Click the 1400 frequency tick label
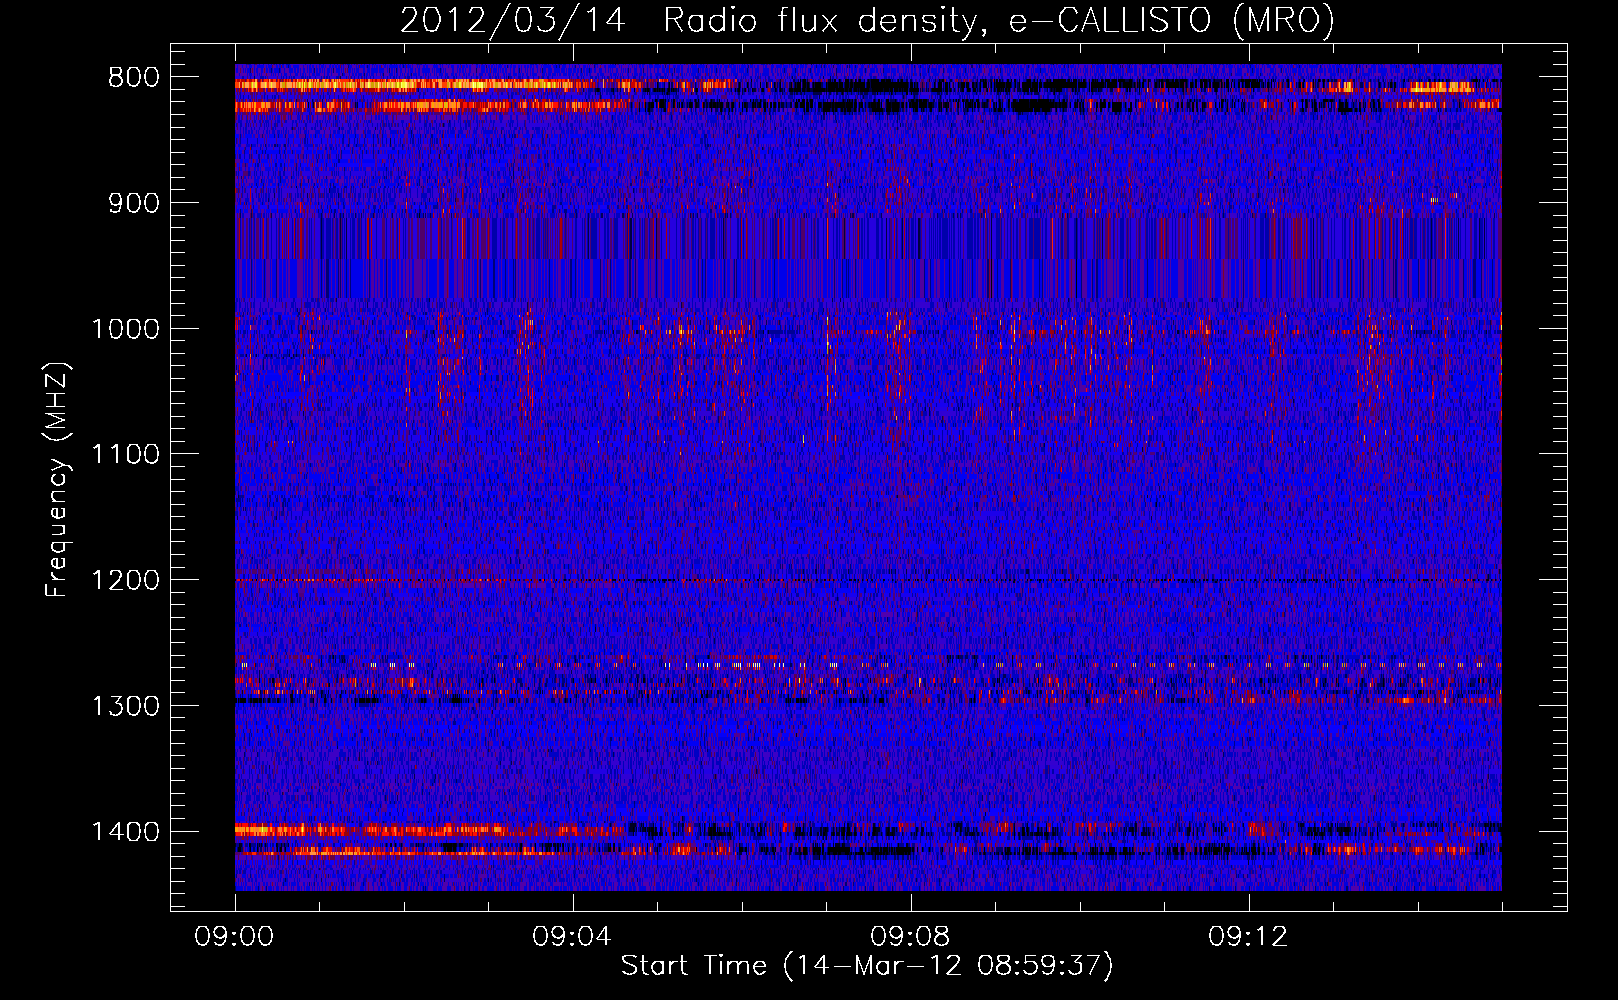Image resolution: width=1618 pixels, height=1000 pixels. (x=125, y=832)
